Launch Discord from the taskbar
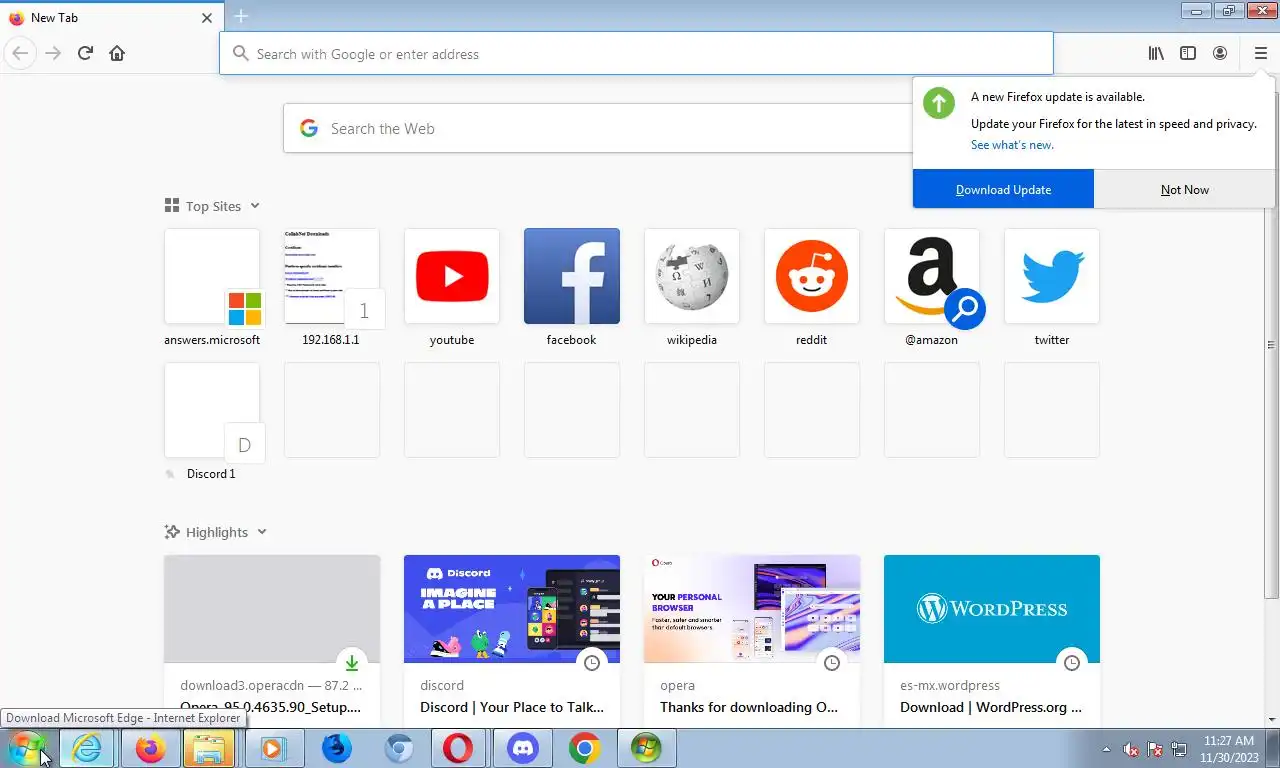The image size is (1280, 768). click(x=523, y=748)
